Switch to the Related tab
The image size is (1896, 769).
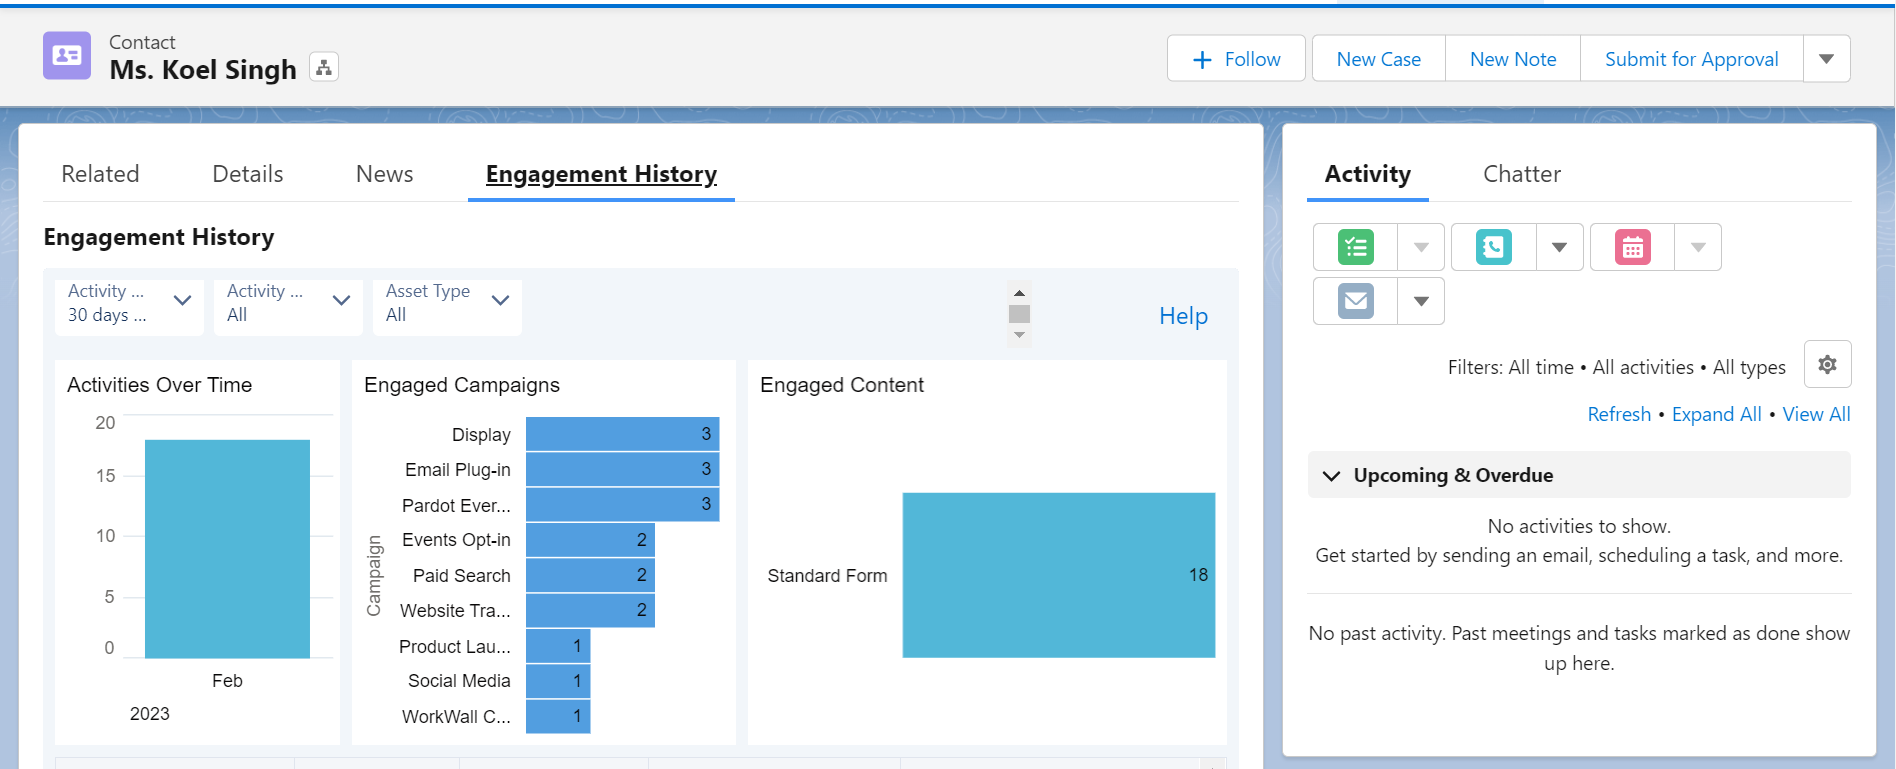pos(100,174)
